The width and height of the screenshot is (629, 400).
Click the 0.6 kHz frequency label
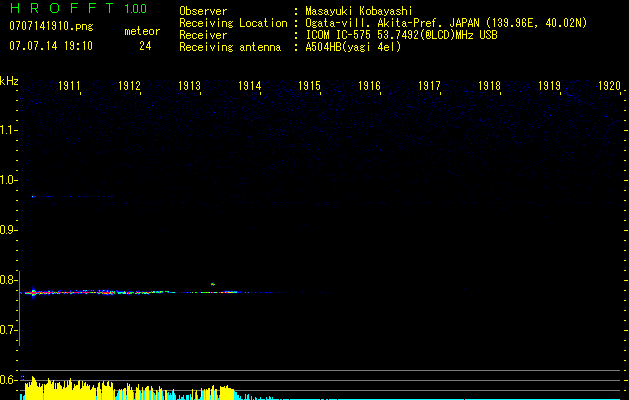point(7,380)
